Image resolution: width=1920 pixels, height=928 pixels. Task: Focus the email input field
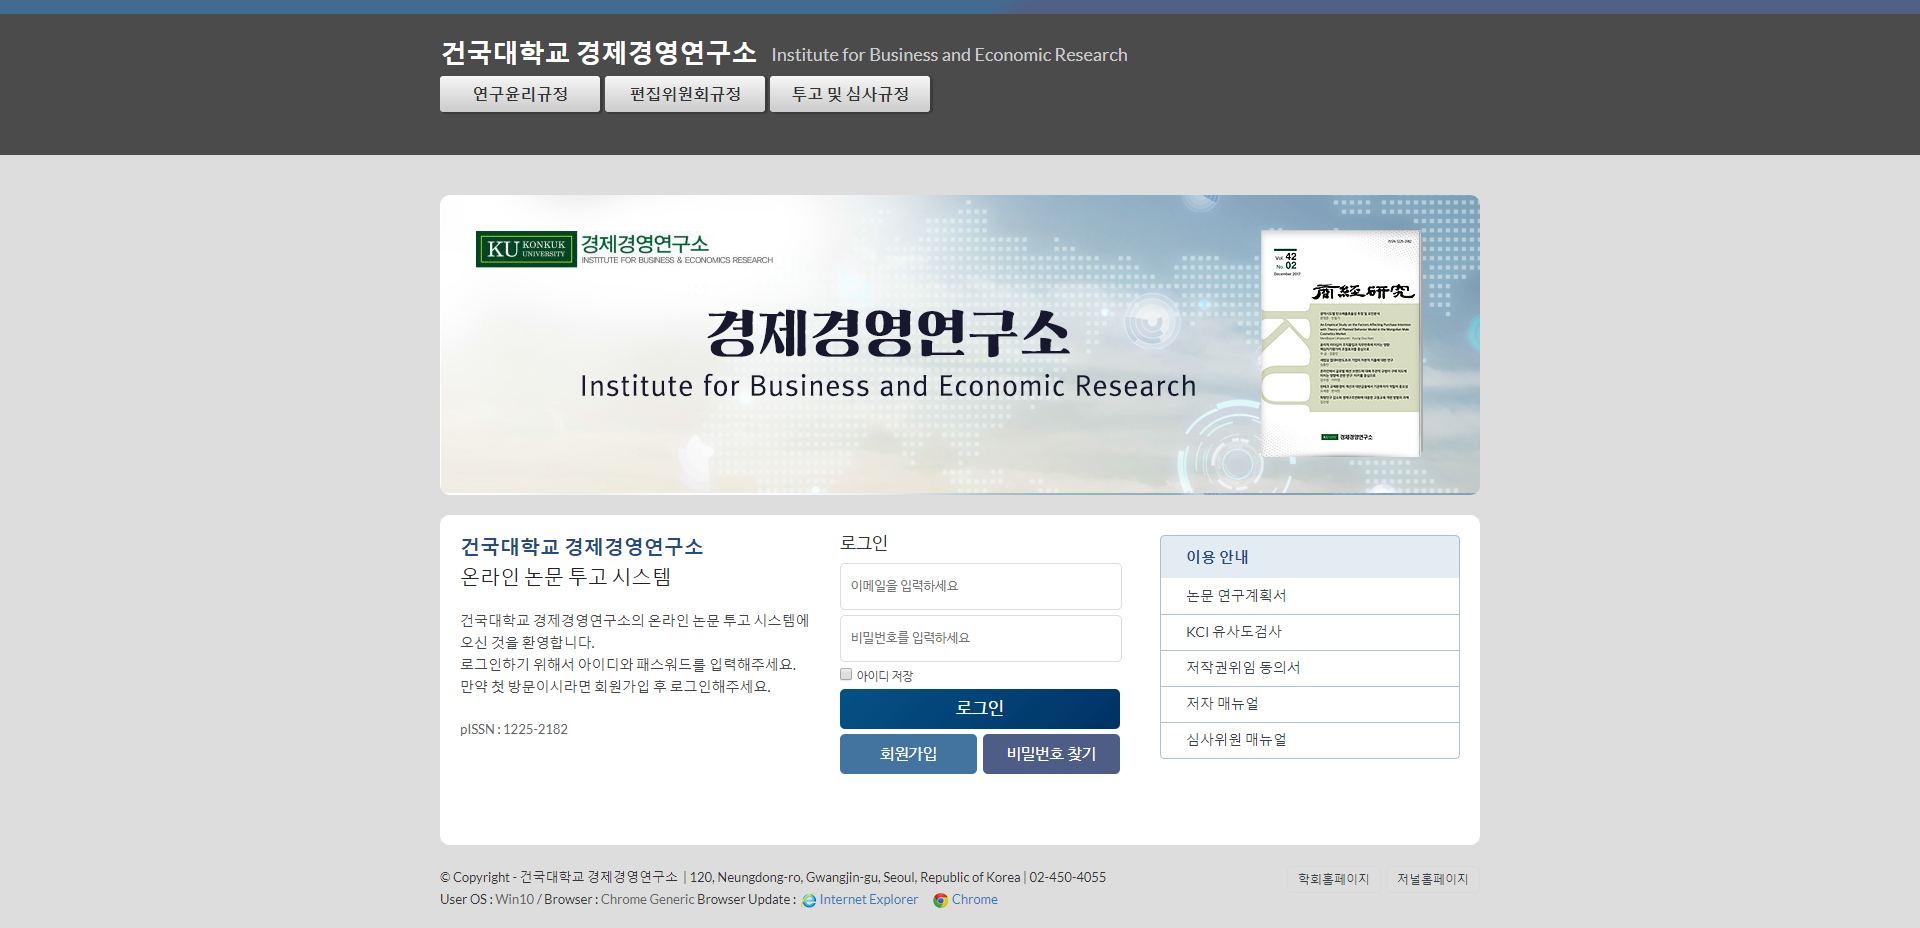[x=981, y=586]
